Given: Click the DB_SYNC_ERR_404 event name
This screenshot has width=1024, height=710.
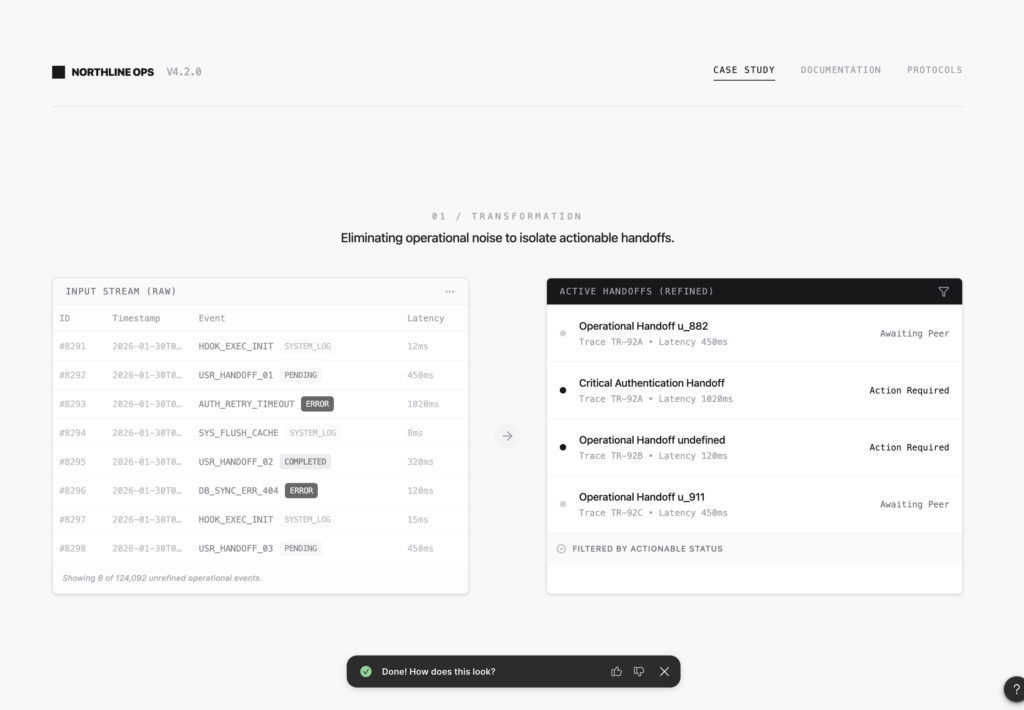Looking at the screenshot, I should tap(238, 491).
